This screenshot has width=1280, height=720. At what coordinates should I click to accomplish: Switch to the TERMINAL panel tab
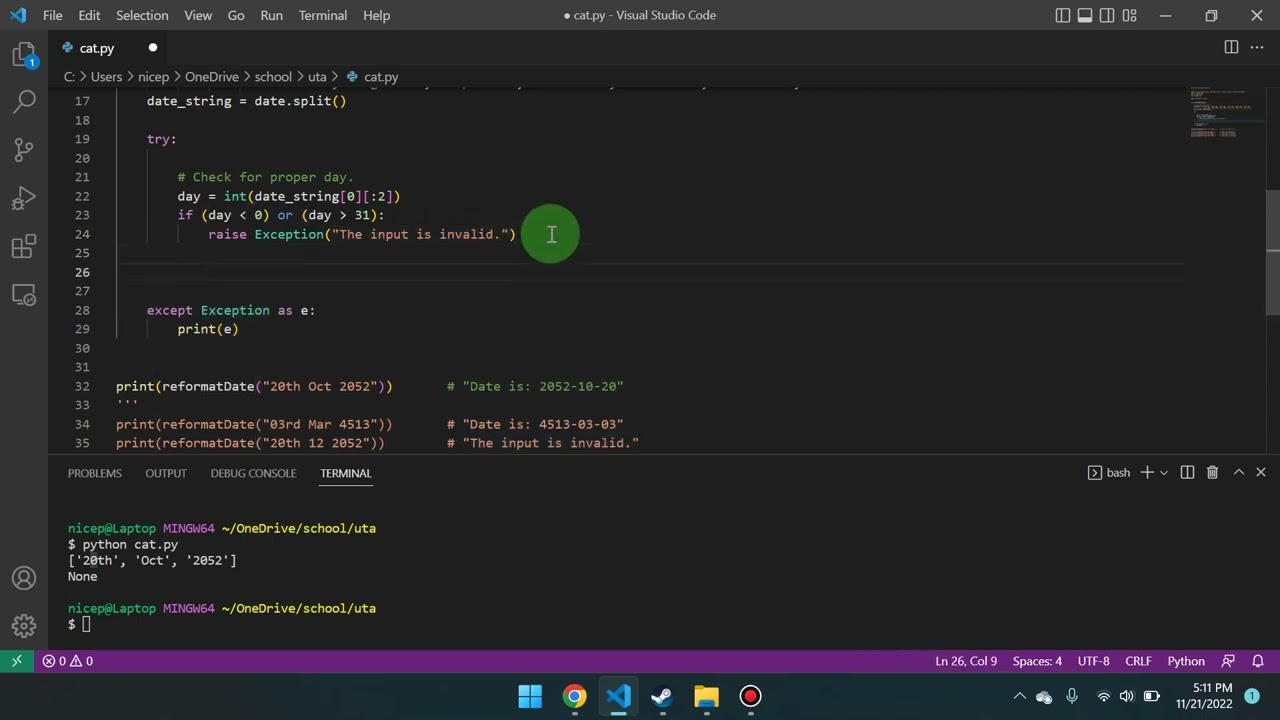(346, 473)
